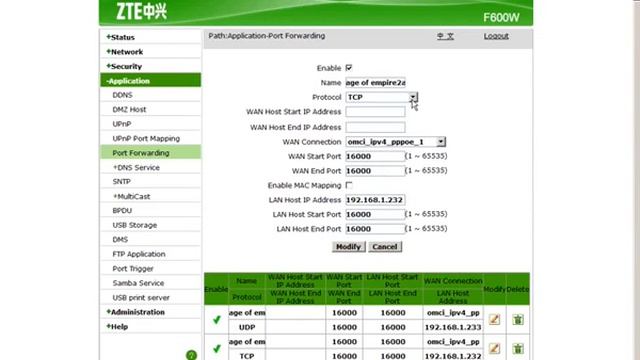Open the DMS page
Image resolution: width=640 pixels, height=360 pixels.
[x=120, y=240]
